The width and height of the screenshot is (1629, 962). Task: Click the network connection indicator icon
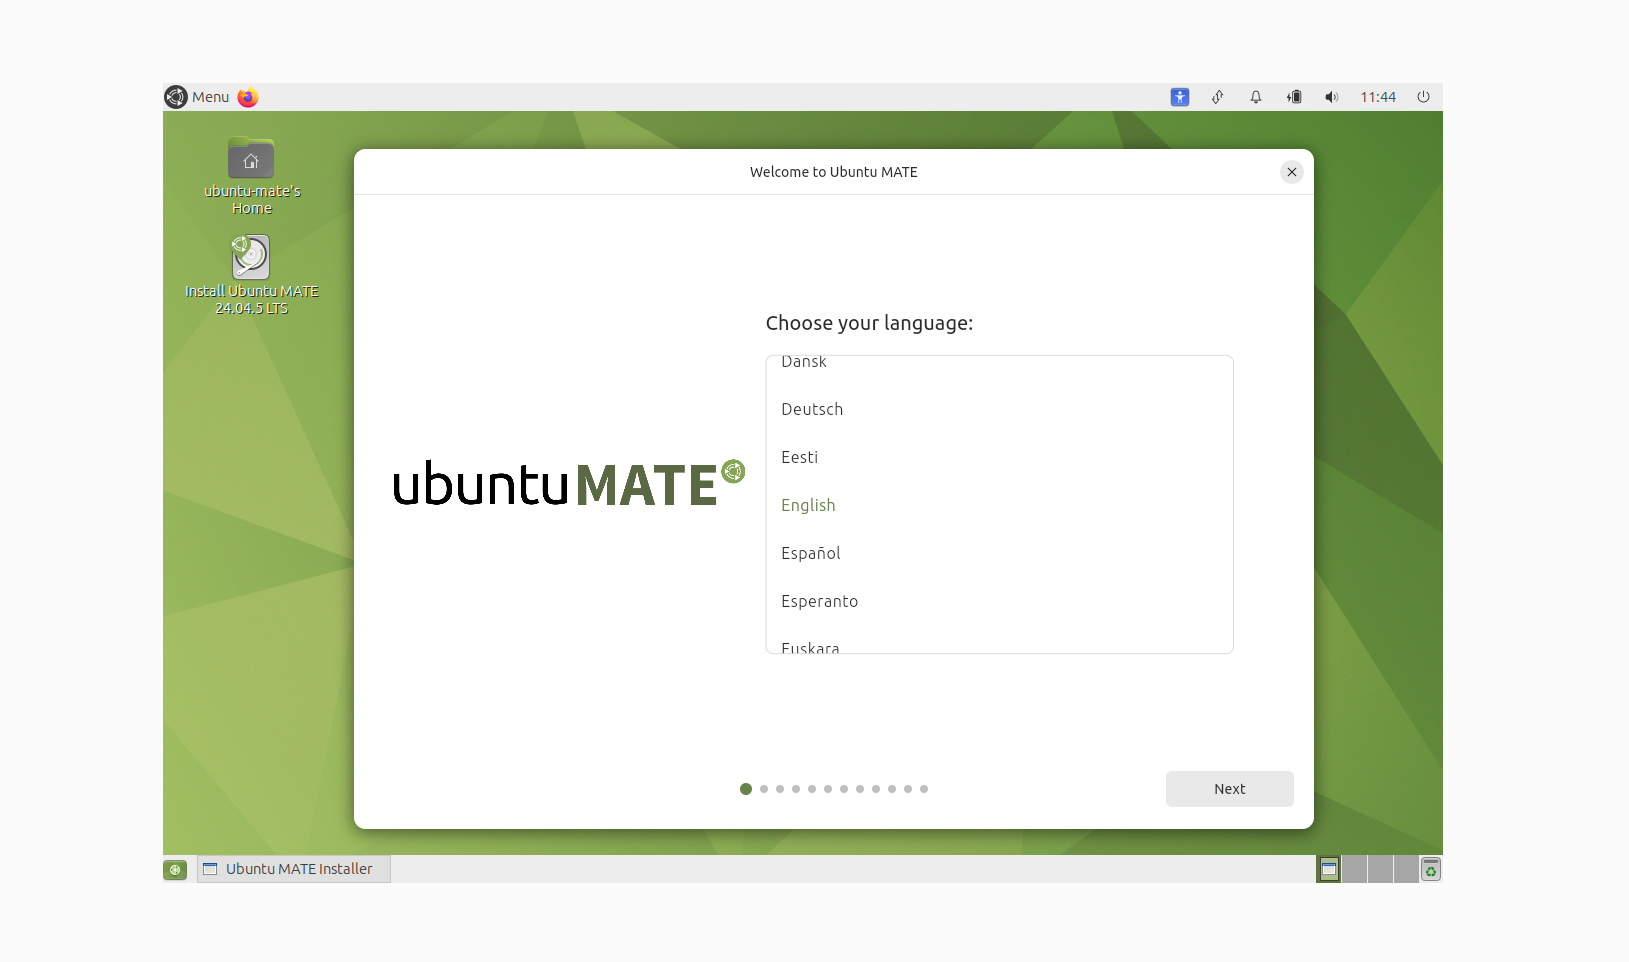point(1218,97)
